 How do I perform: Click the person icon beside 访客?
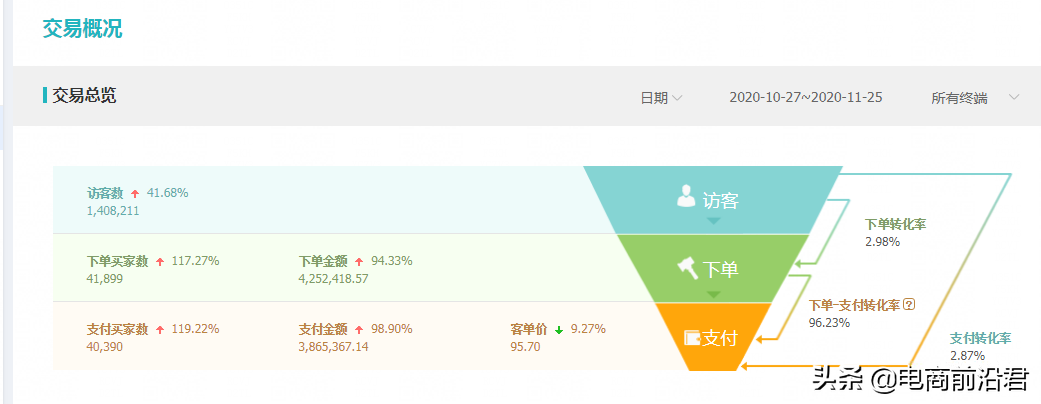pos(686,196)
